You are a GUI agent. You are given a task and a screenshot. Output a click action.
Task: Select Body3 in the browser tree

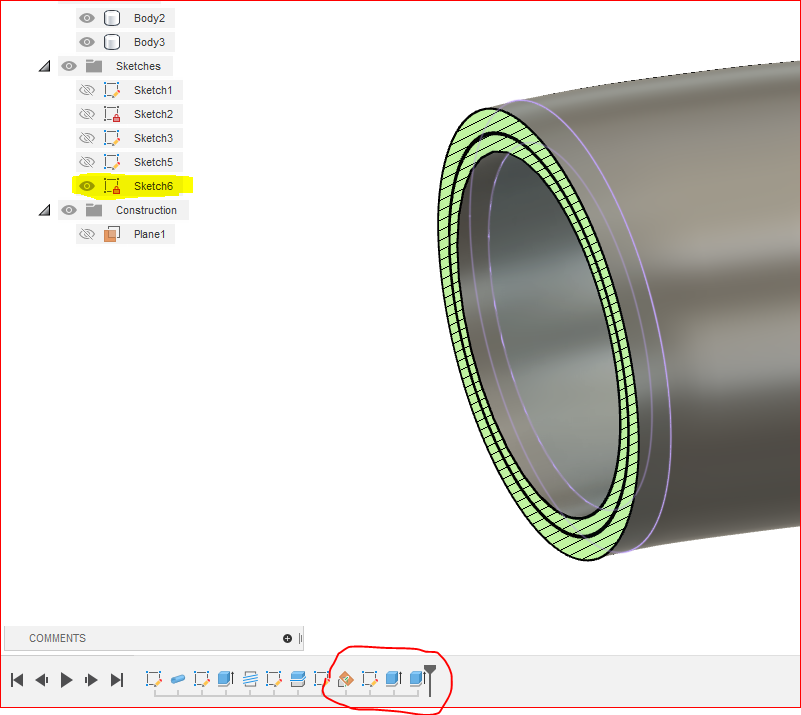(x=149, y=41)
